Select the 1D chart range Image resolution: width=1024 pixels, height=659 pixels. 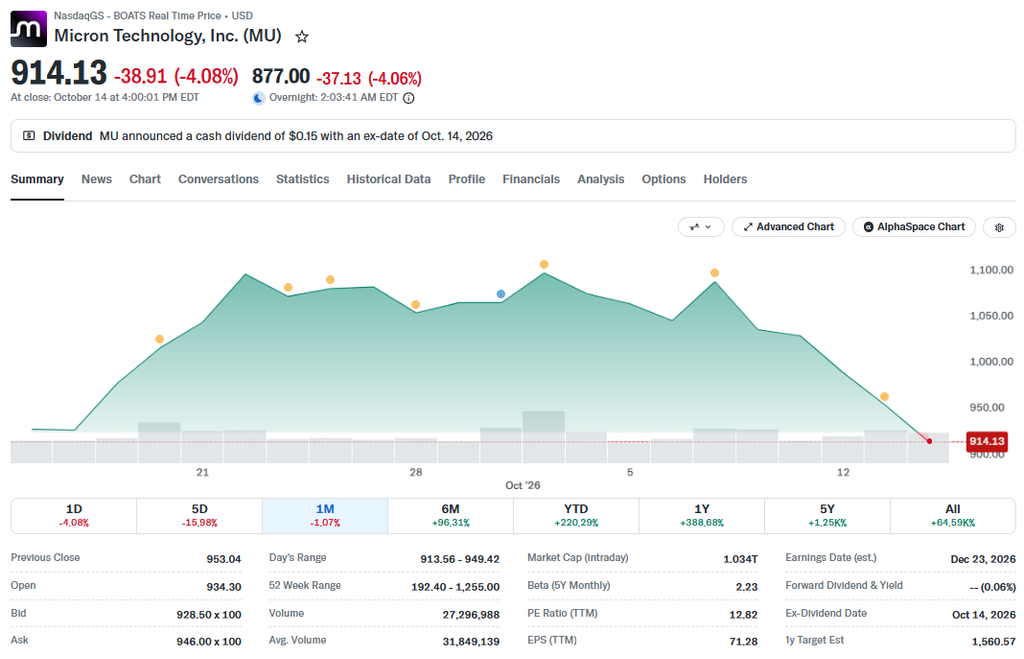coord(74,515)
